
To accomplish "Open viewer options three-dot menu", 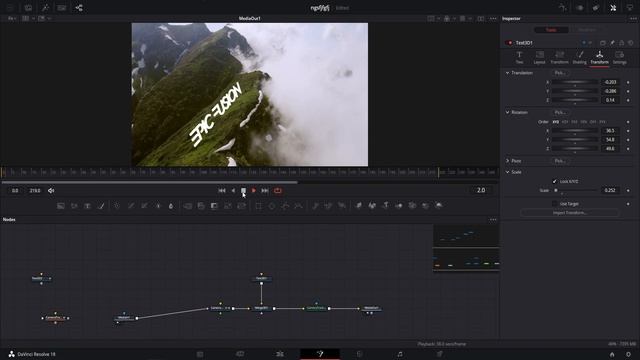I will tap(493, 19).
